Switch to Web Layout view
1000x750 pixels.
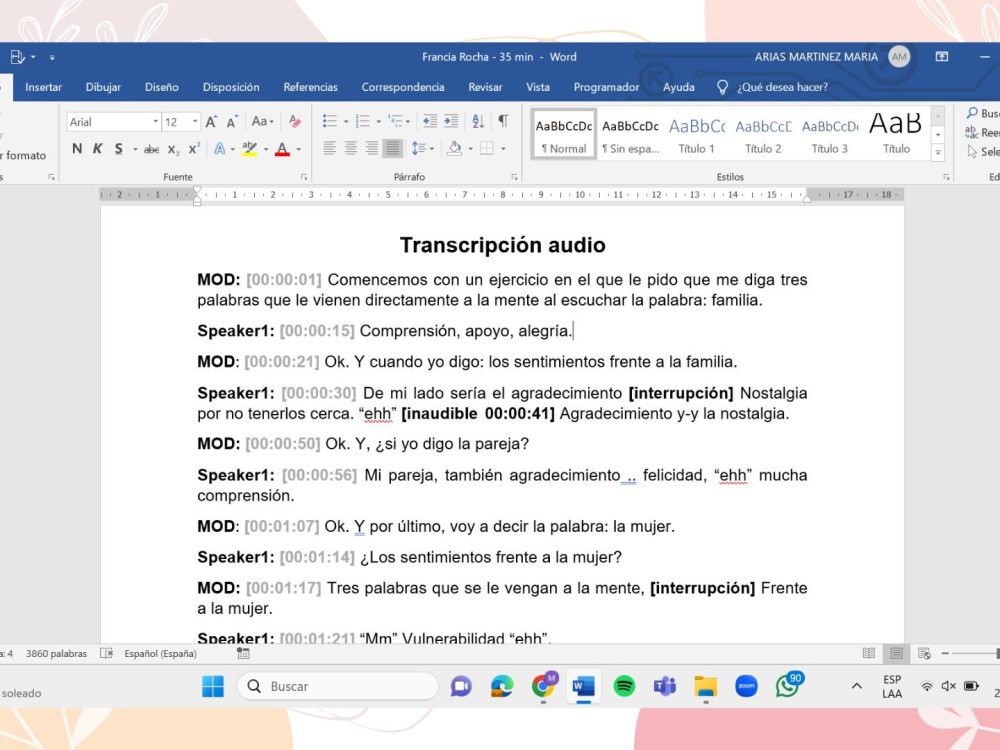[x=924, y=654]
